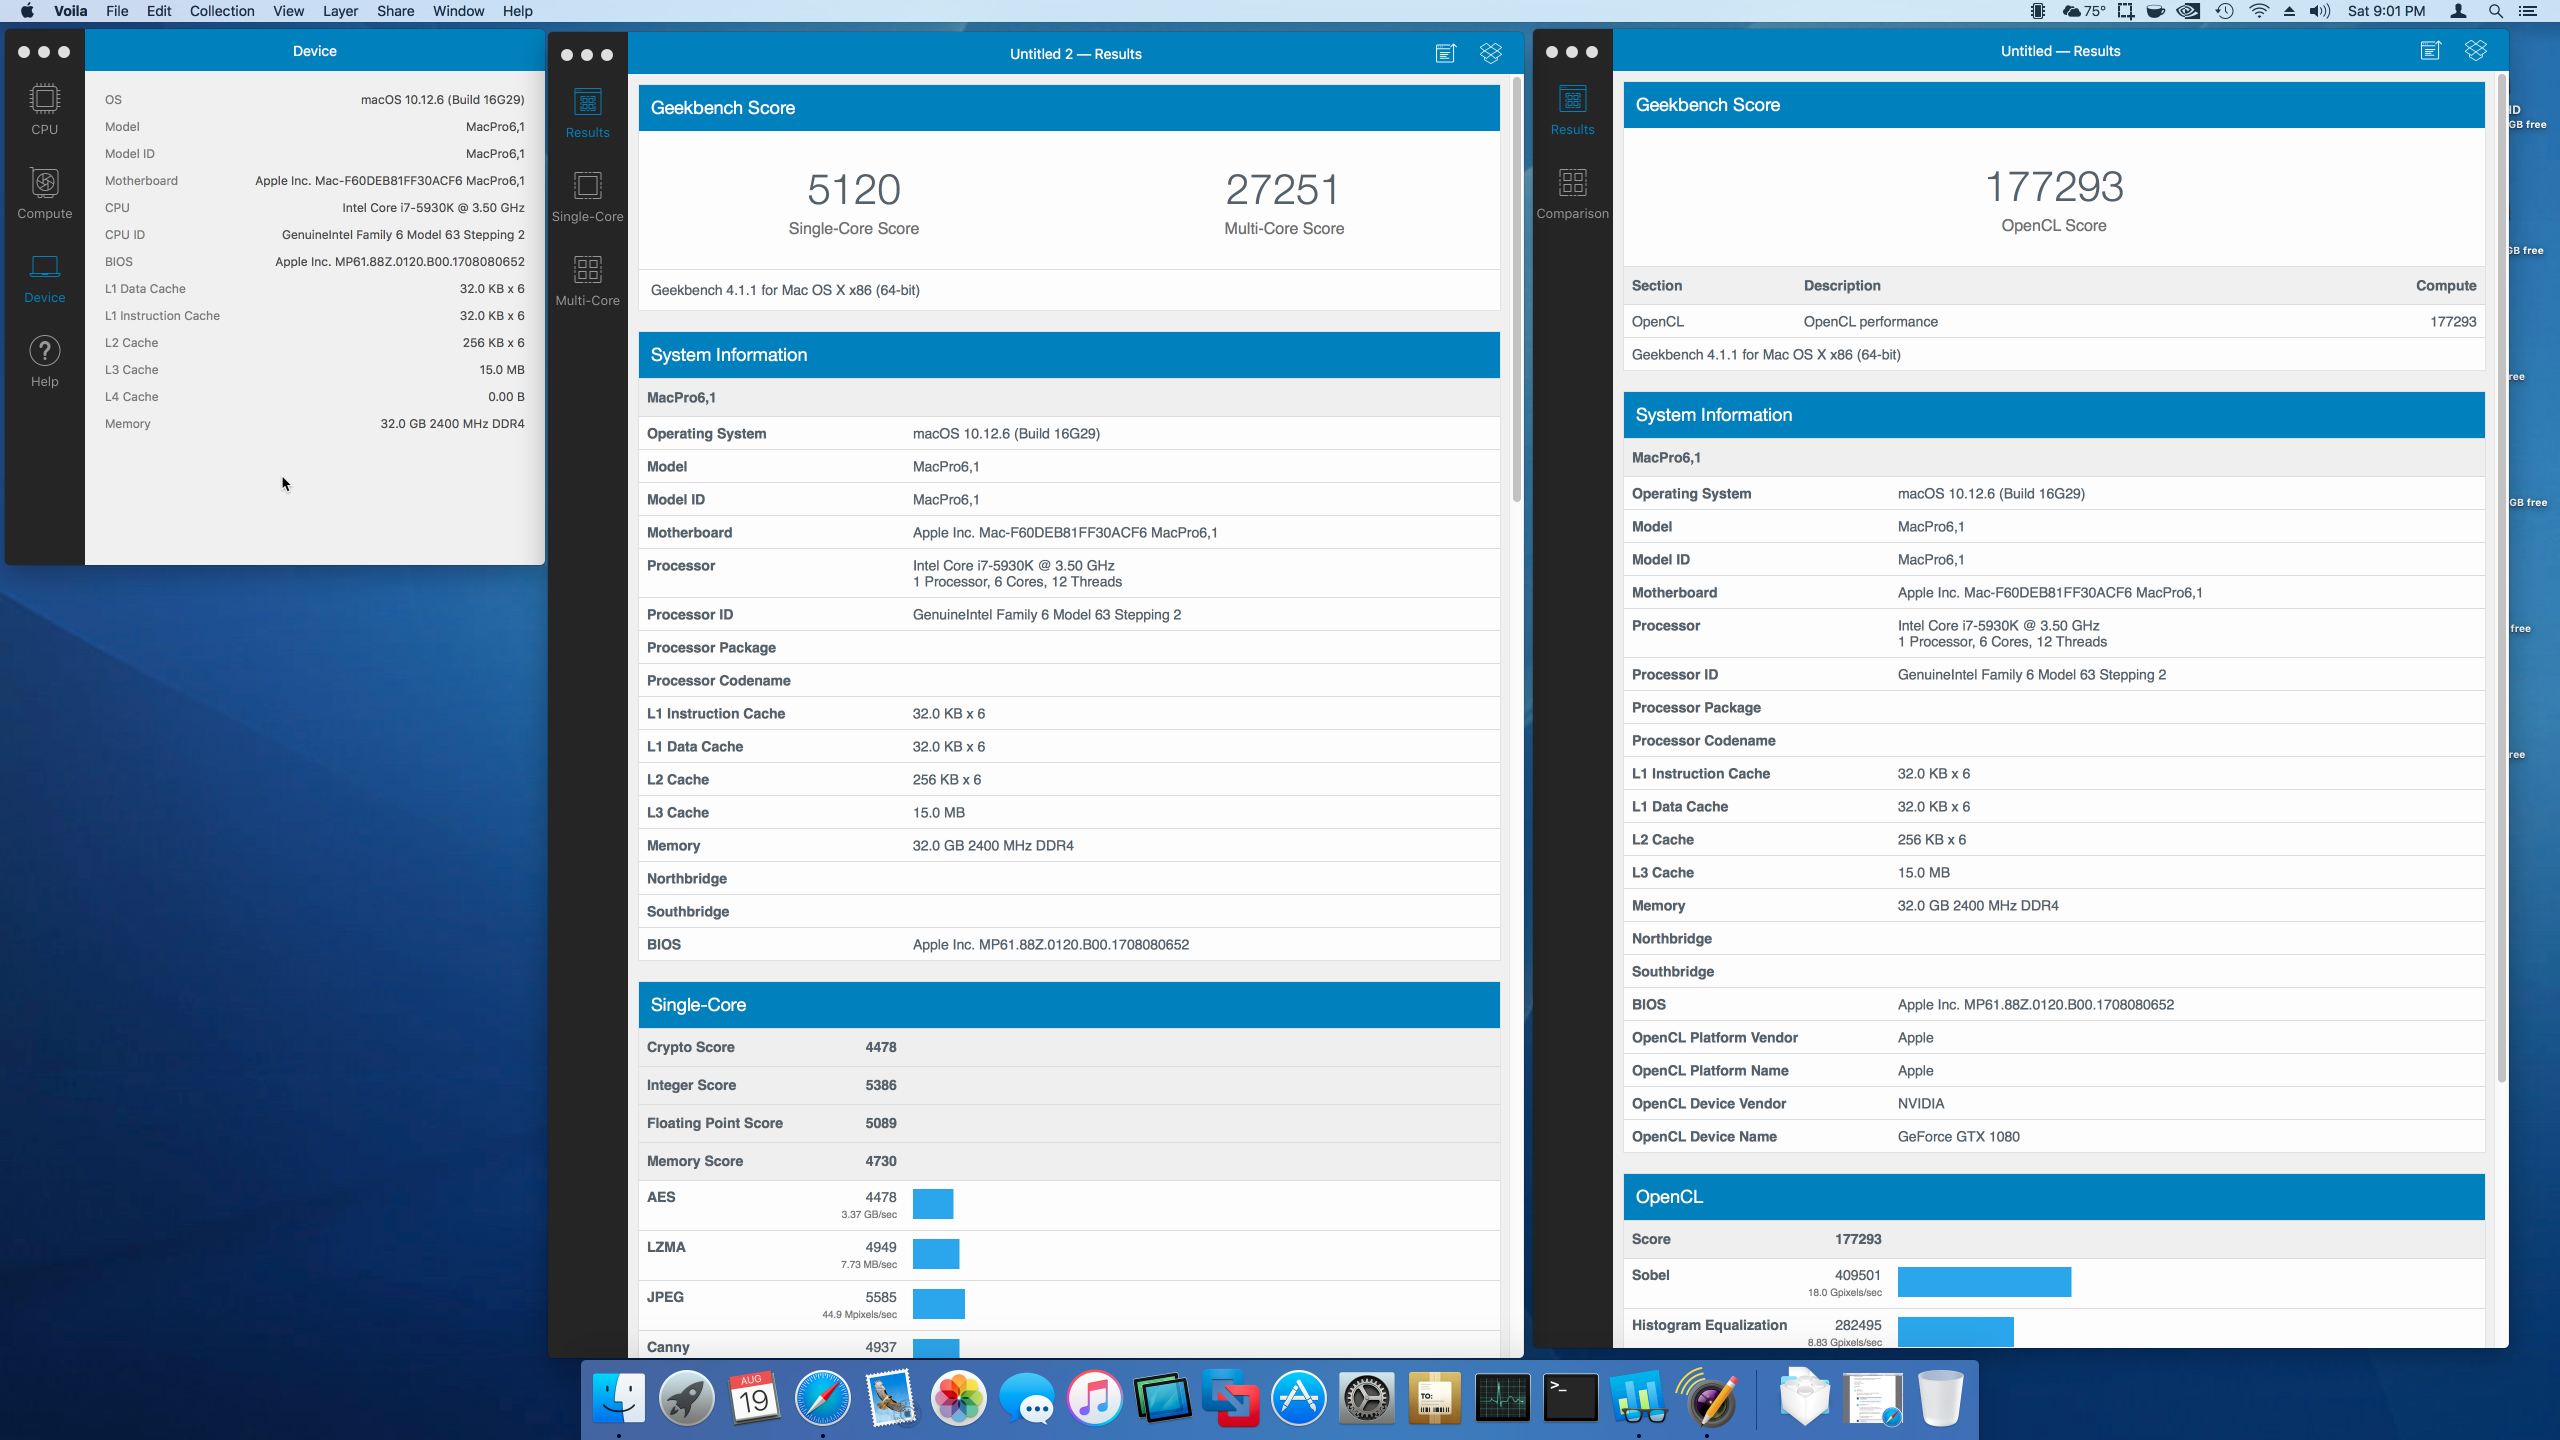Click the Multi-Core Score value 27251
Image resolution: width=2560 pixels, height=1440 pixels.
tap(1283, 189)
